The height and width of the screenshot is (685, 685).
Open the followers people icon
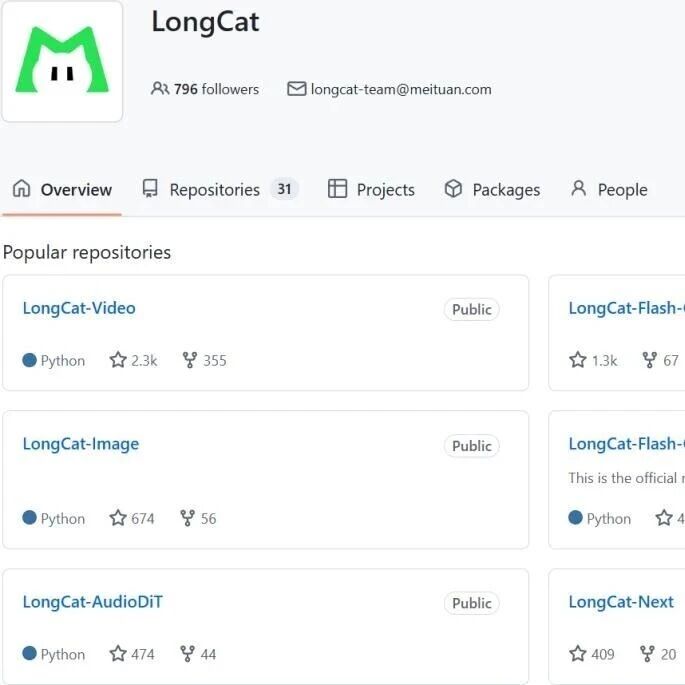pyautogui.click(x=160, y=89)
